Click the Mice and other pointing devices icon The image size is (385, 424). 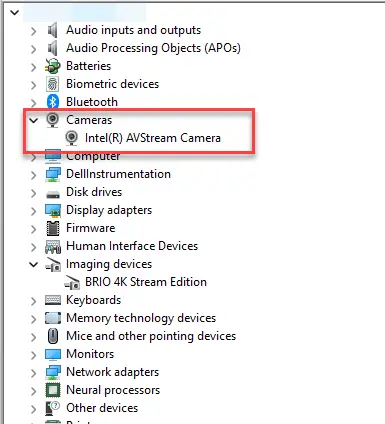coord(53,336)
